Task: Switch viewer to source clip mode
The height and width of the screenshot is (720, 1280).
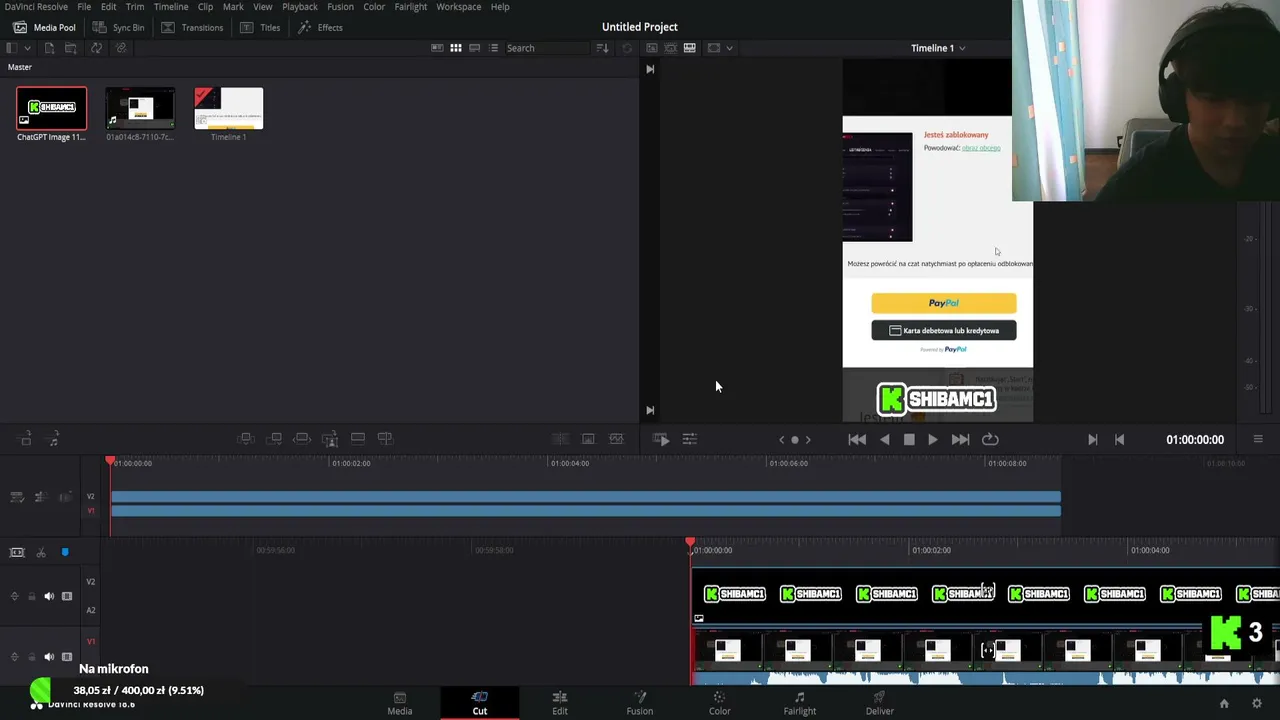Action: coord(652,48)
